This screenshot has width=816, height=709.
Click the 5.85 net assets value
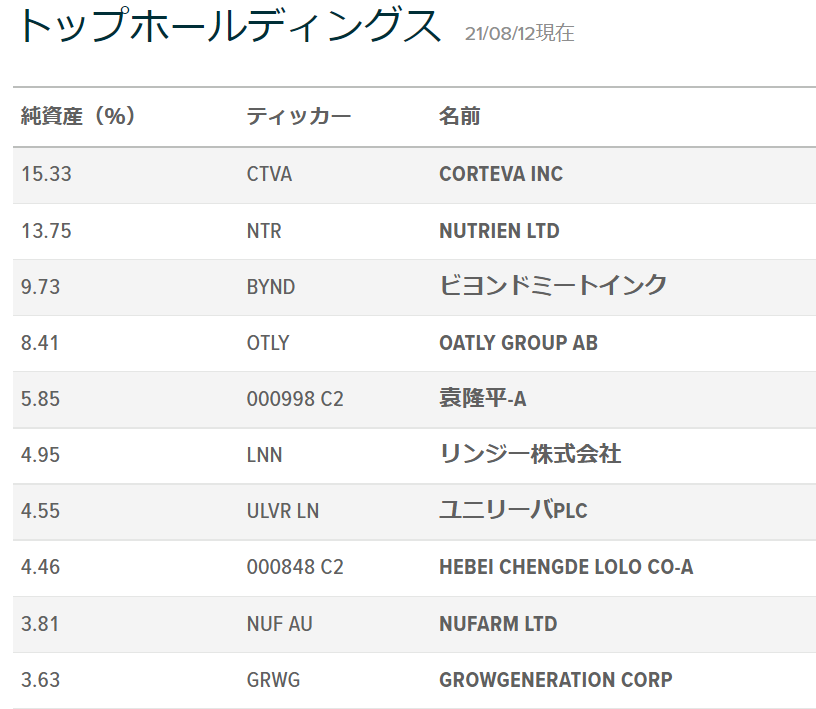[40, 399]
